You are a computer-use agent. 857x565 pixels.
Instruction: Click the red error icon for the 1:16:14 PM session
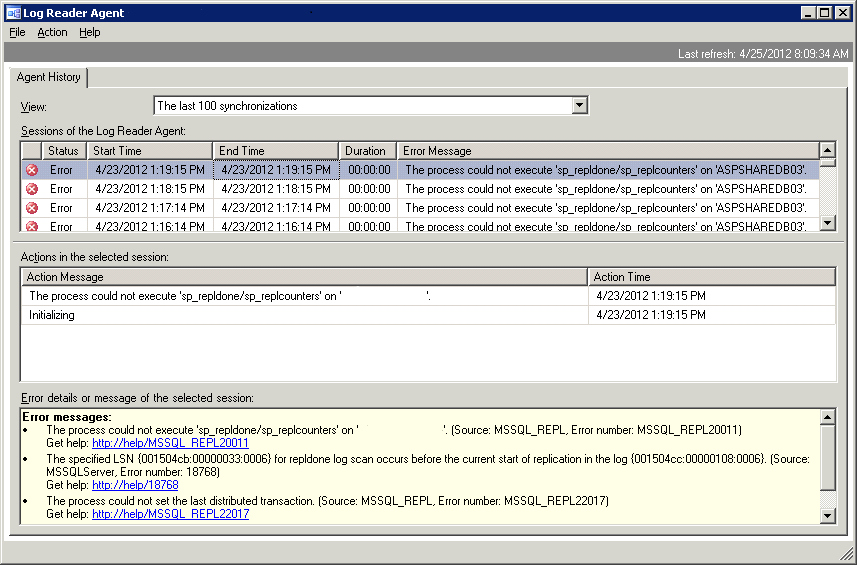click(32, 226)
